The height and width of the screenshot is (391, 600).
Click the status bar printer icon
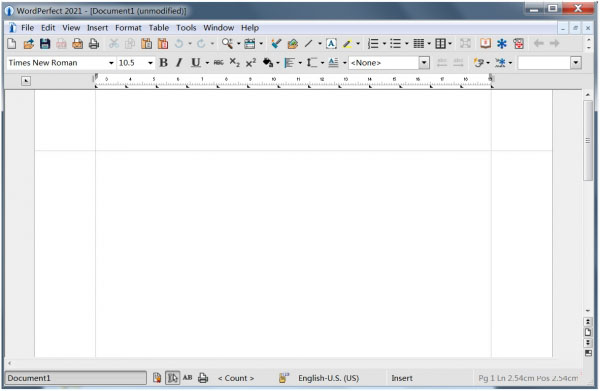pyautogui.click(x=203, y=378)
